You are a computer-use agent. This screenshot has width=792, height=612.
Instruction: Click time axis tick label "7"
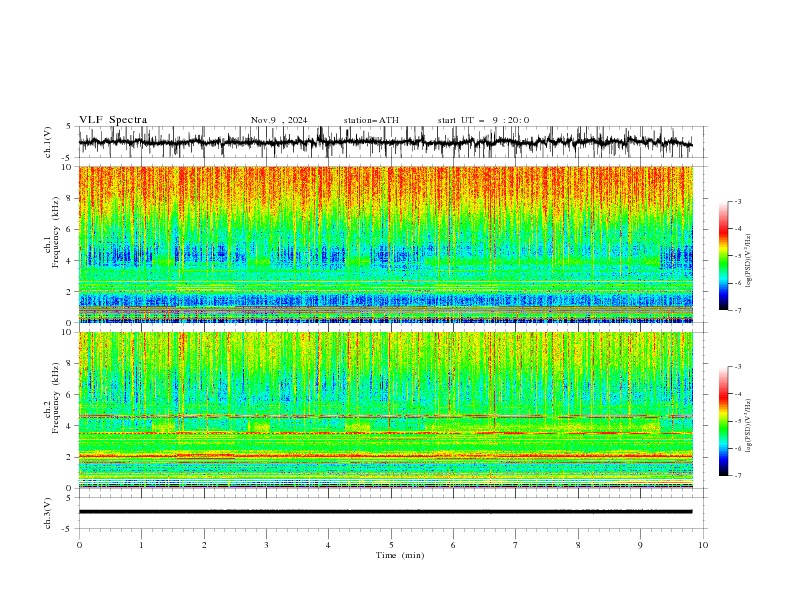pyautogui.click(x=516, y=545)
